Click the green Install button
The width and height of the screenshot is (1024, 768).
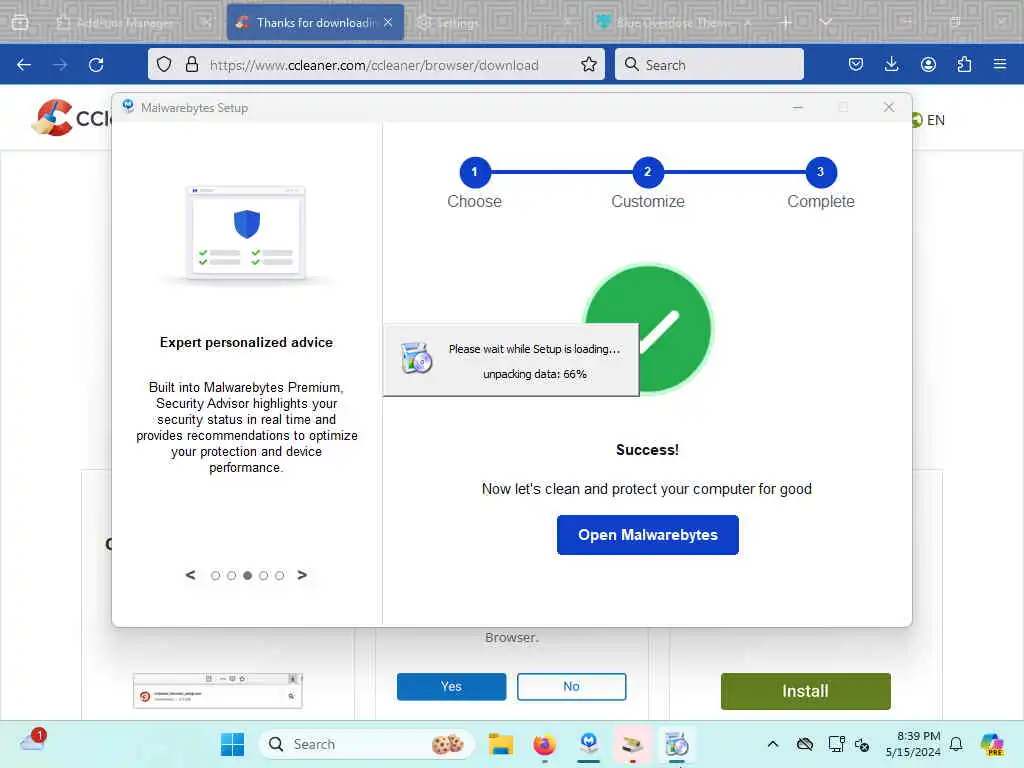tap(805, 691)
